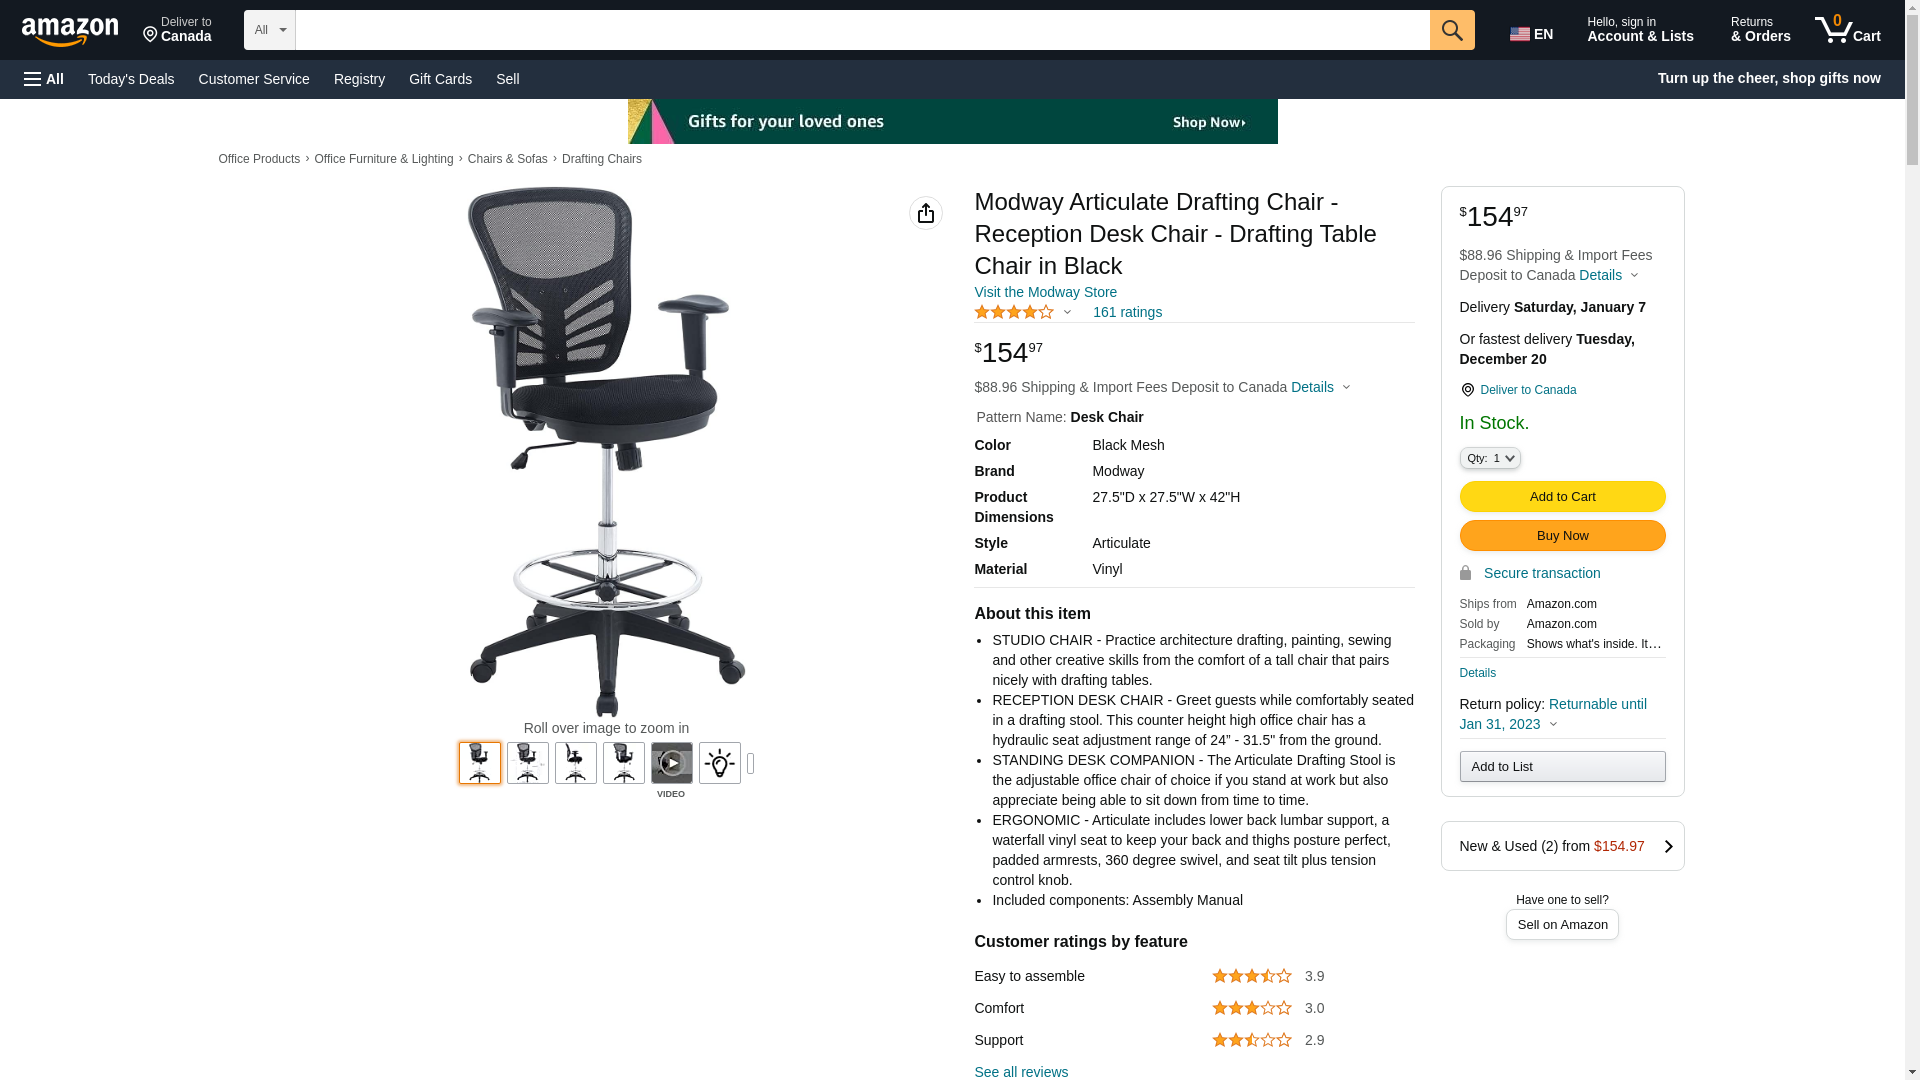Open the Qty quantity dropdown
This screenshot has height=1080, width=1920.
[1490, 458]
